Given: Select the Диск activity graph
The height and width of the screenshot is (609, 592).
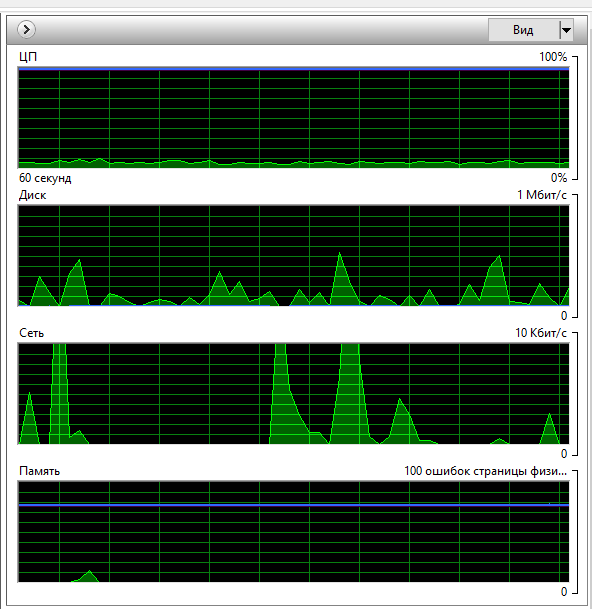Looking at the screenshot, I should 294,256.
